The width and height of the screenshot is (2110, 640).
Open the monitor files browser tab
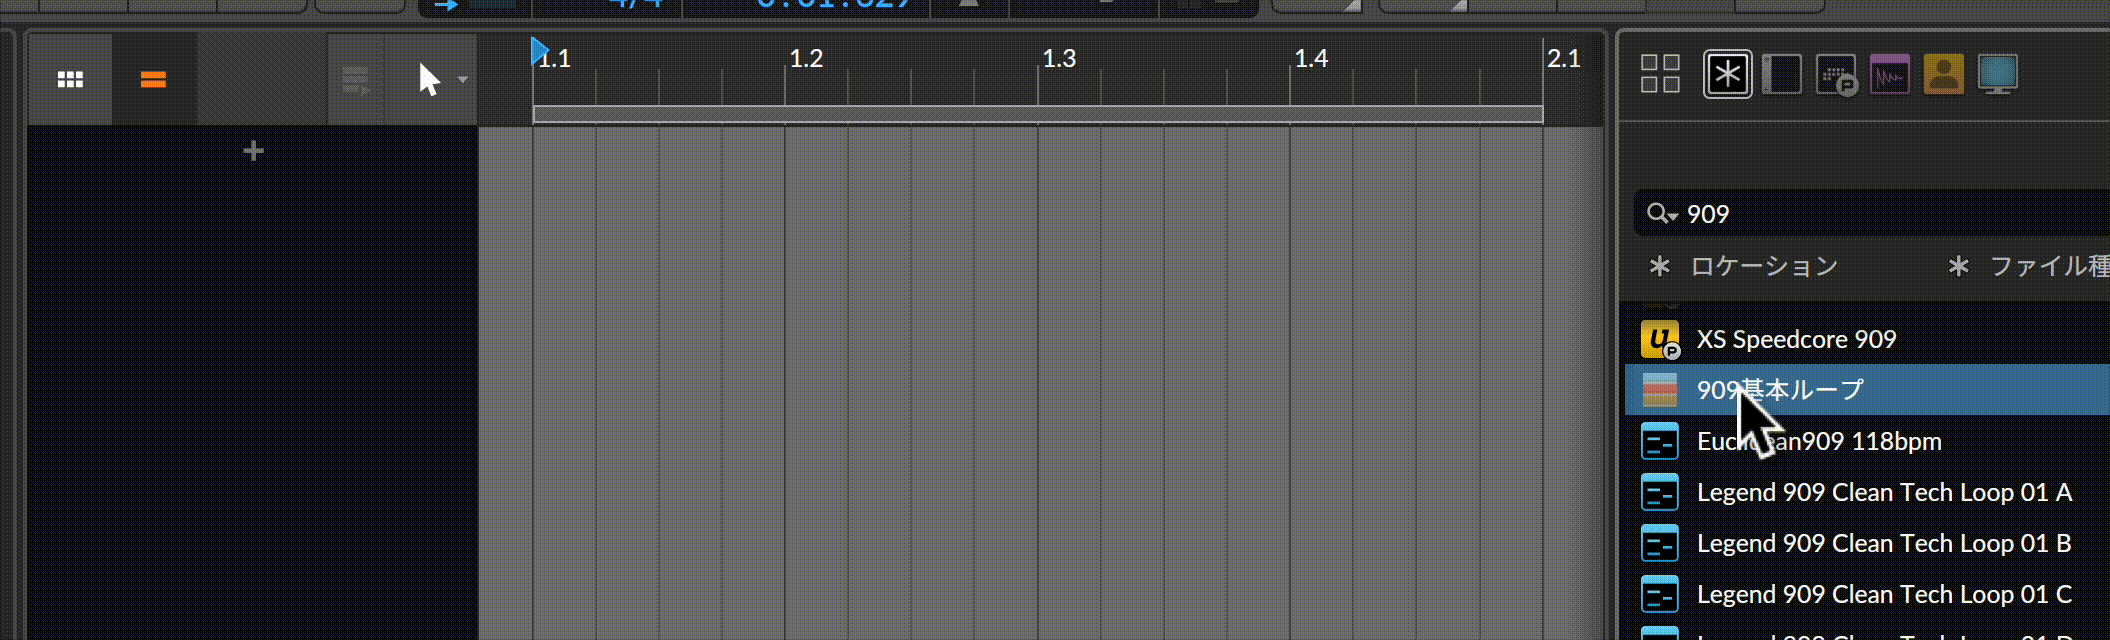click(x=1997, y=74)
